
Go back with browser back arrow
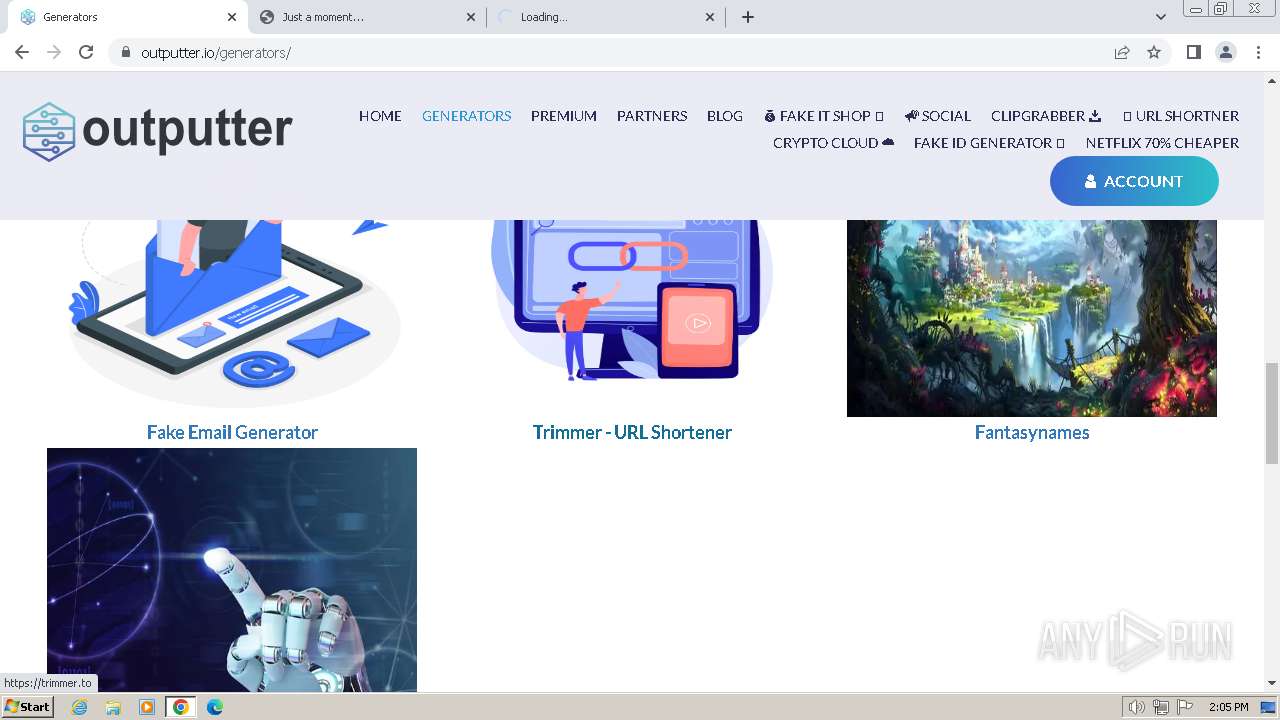click(x=22, y=52)
